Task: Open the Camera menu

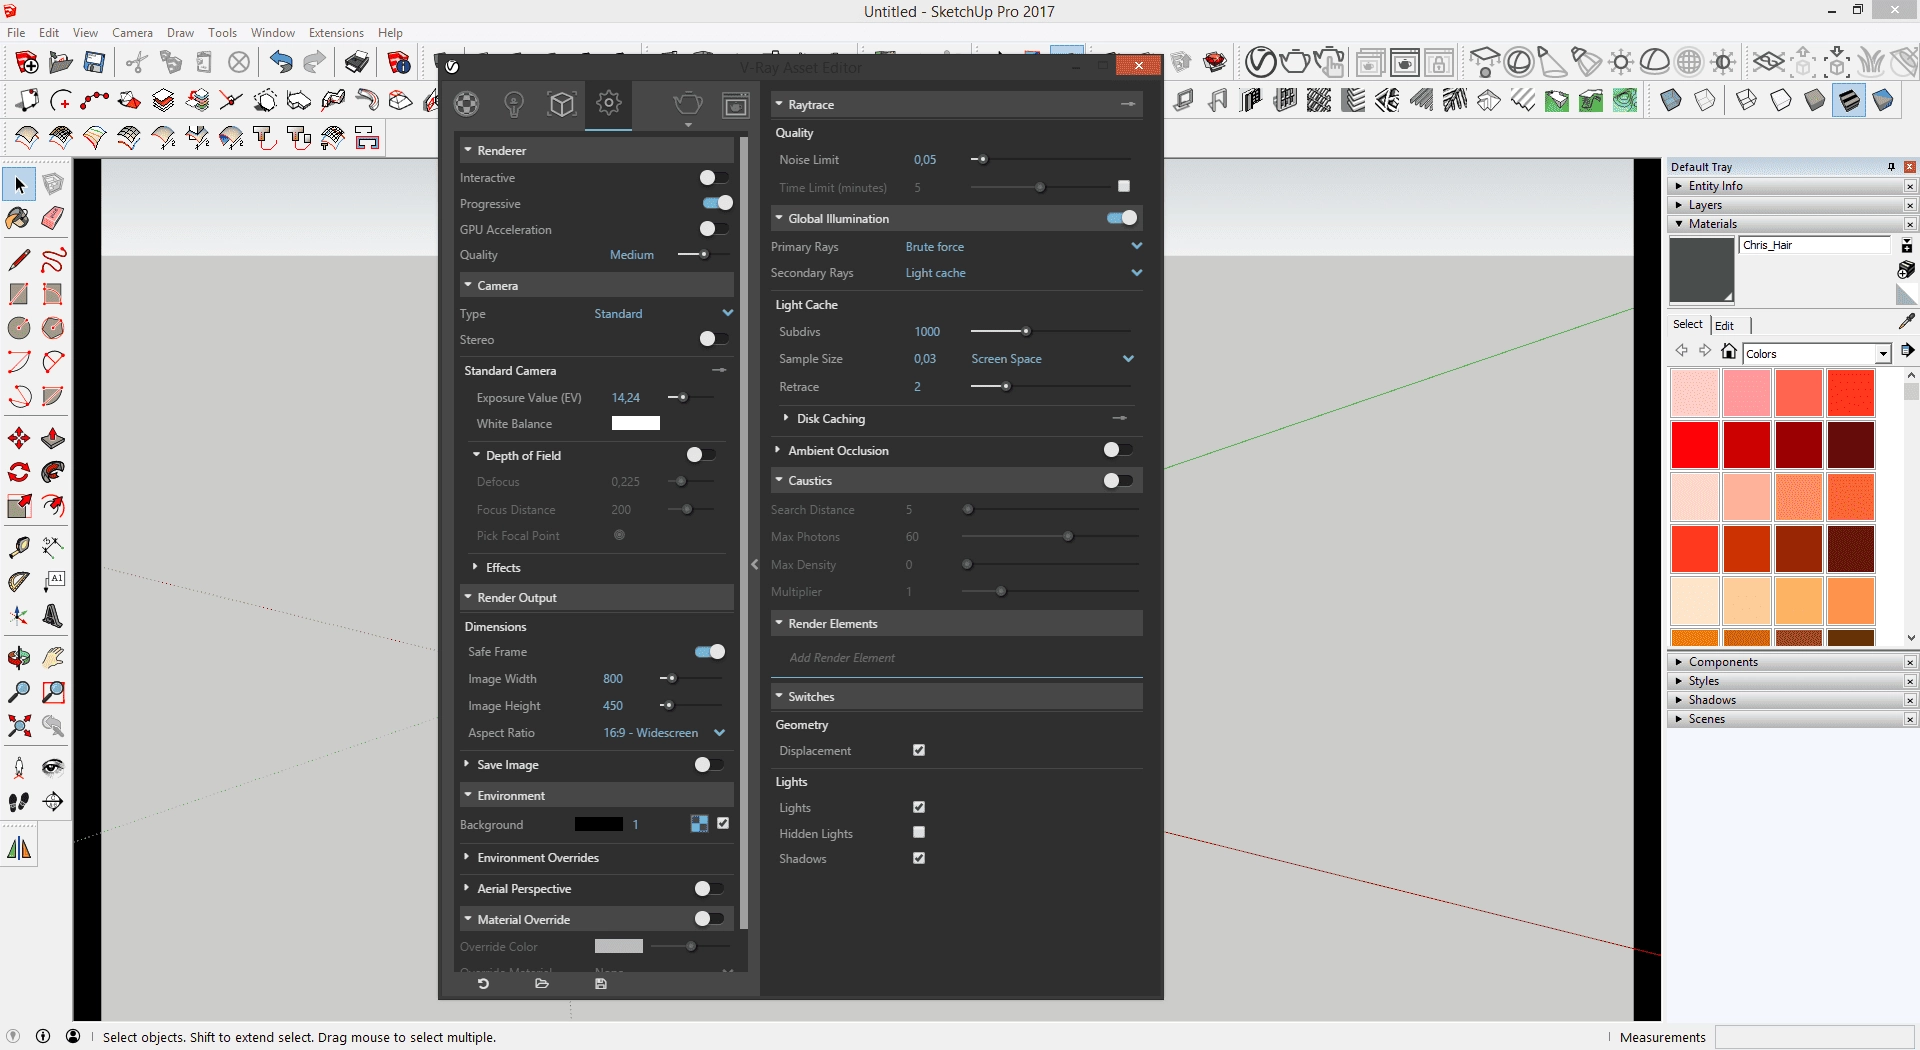Action: pyautogui.click(x=132, y=32)
